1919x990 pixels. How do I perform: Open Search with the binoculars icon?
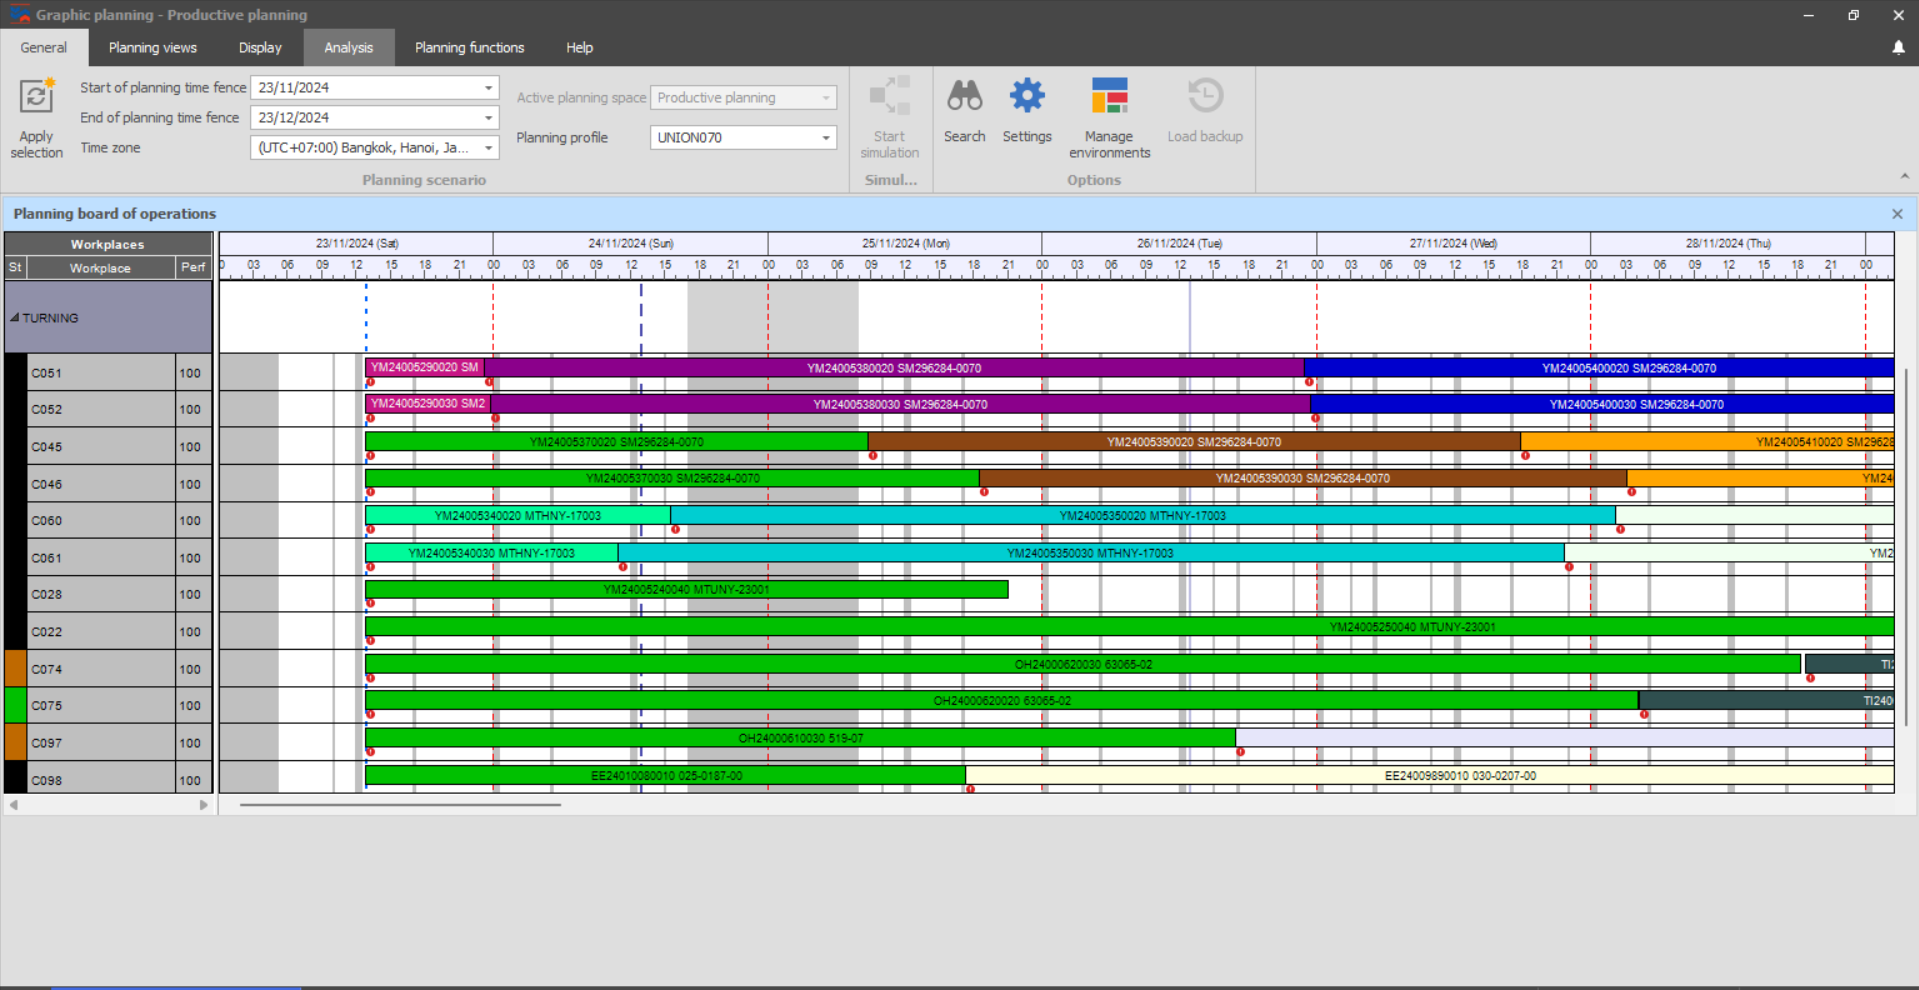point(964,97)
